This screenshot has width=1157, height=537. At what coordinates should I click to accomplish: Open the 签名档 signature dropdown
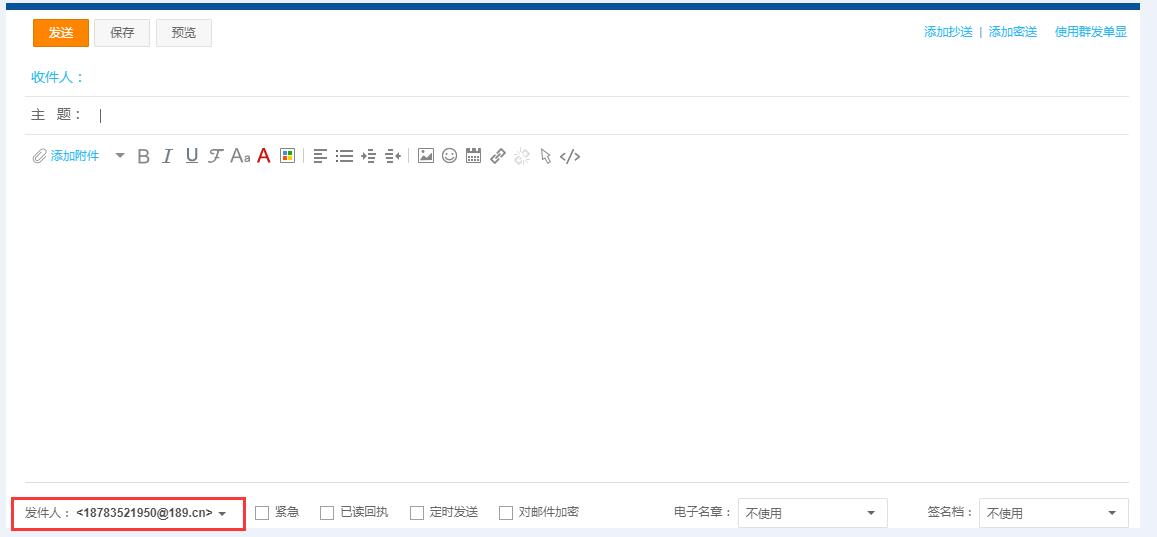pyautogui.click(x=1053, y=513)
